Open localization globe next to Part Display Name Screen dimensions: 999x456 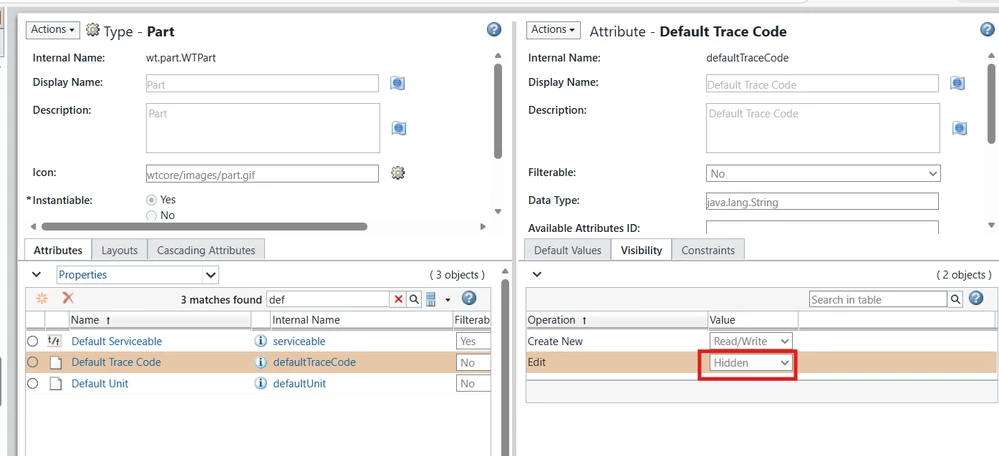(x=398, y=83)
